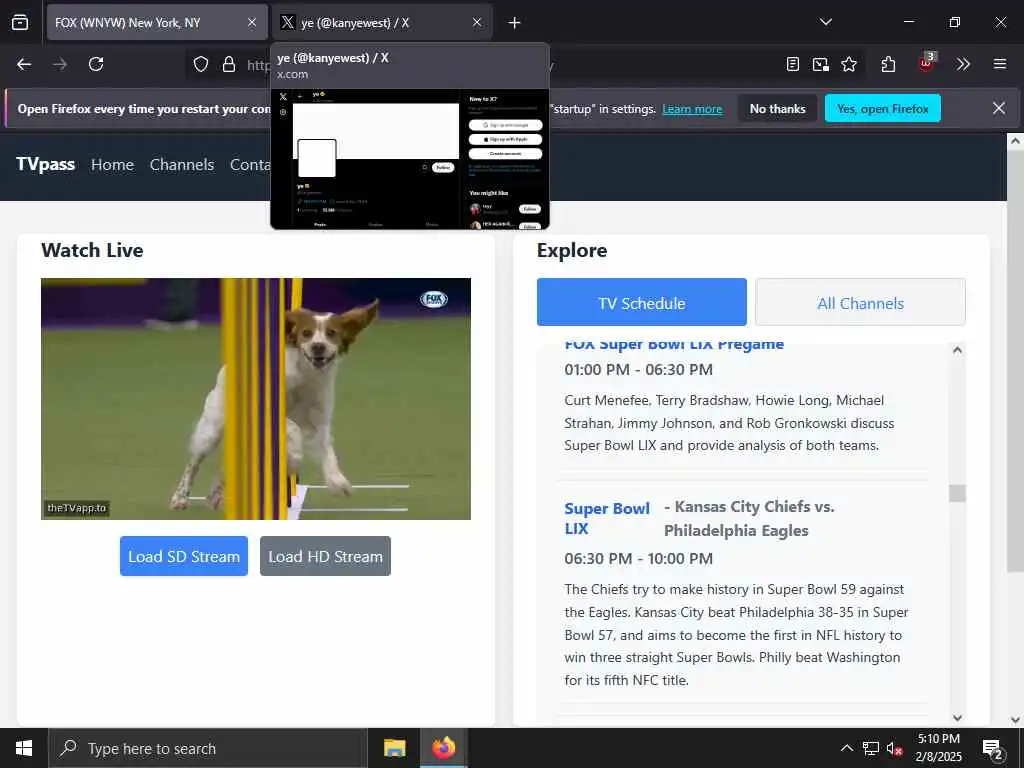Close the FOX (WNYW) New York tab
Viewport: 1024px width, 768px height.
click(252, 22)
